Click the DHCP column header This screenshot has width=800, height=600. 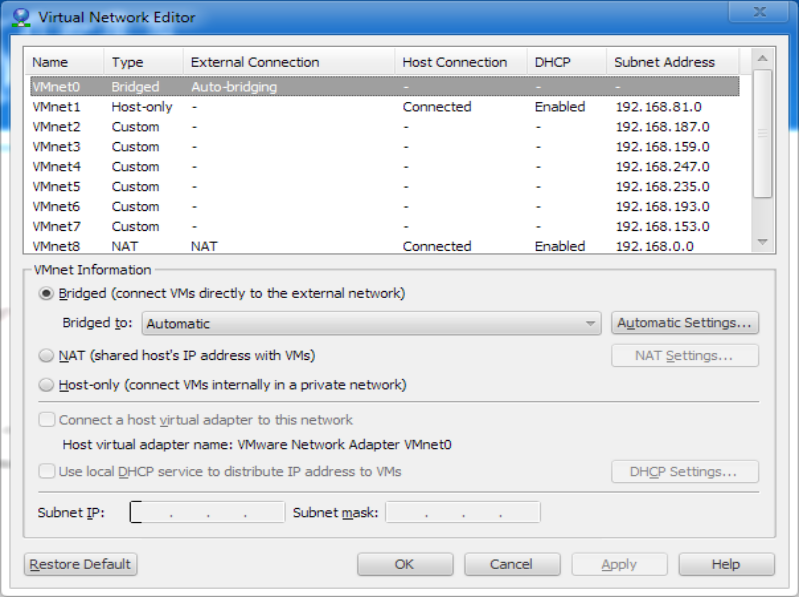pos(552,62)
